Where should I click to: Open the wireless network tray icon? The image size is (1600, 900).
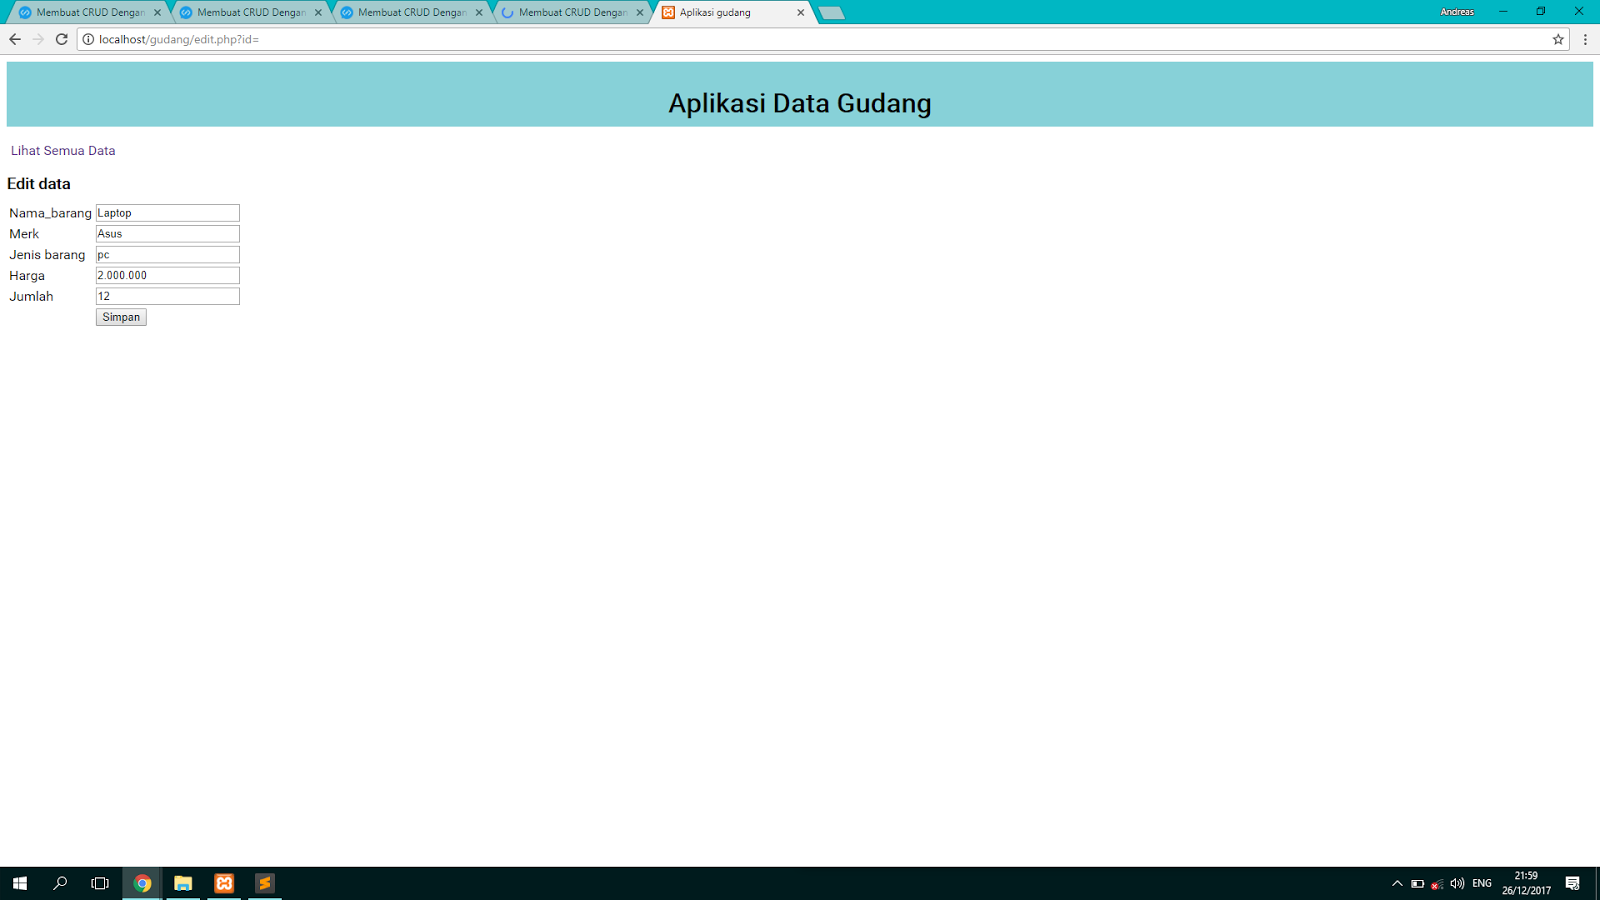click(x=1436, y=883)
